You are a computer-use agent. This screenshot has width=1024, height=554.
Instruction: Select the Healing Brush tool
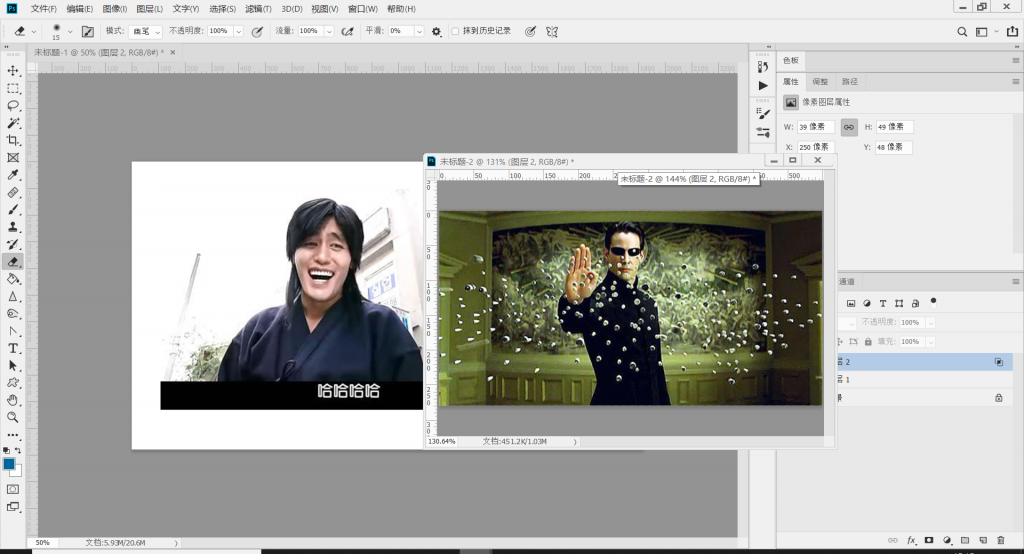[13, 192]
